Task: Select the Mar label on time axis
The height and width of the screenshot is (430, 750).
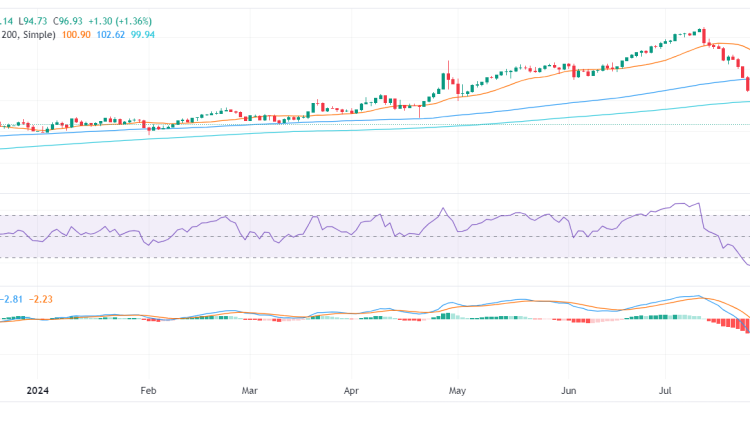Action: 251,393
